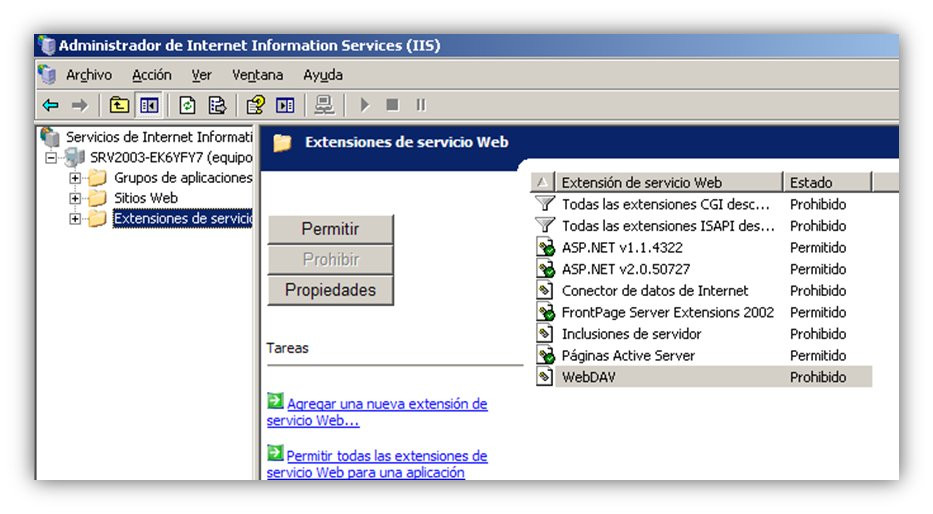Open the Ventana menu
This screenshot has width=933, height=514.
(257, 75)
